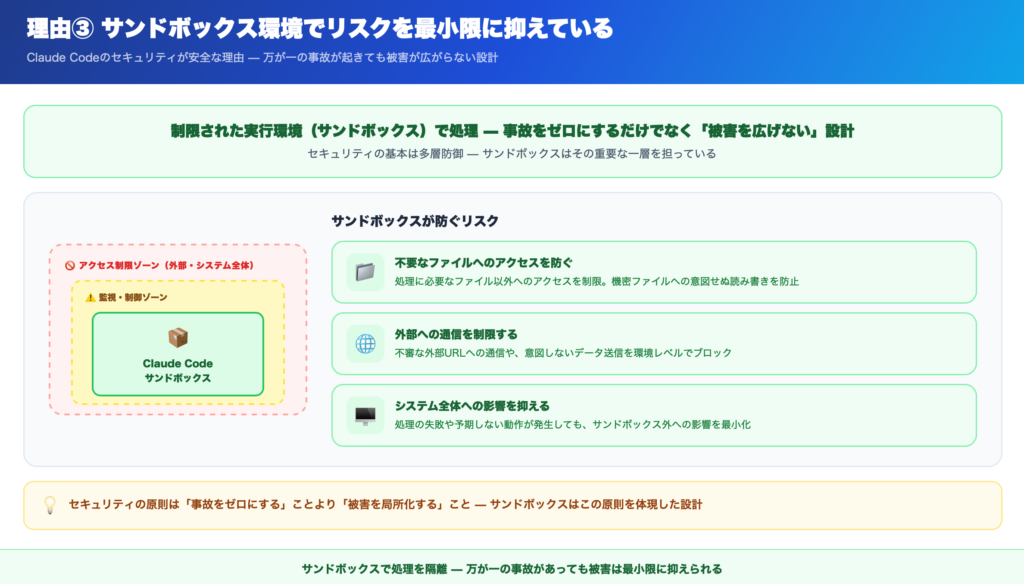Click the red prohibited icon by アクセス制限ゾーン

coord(70,266)
